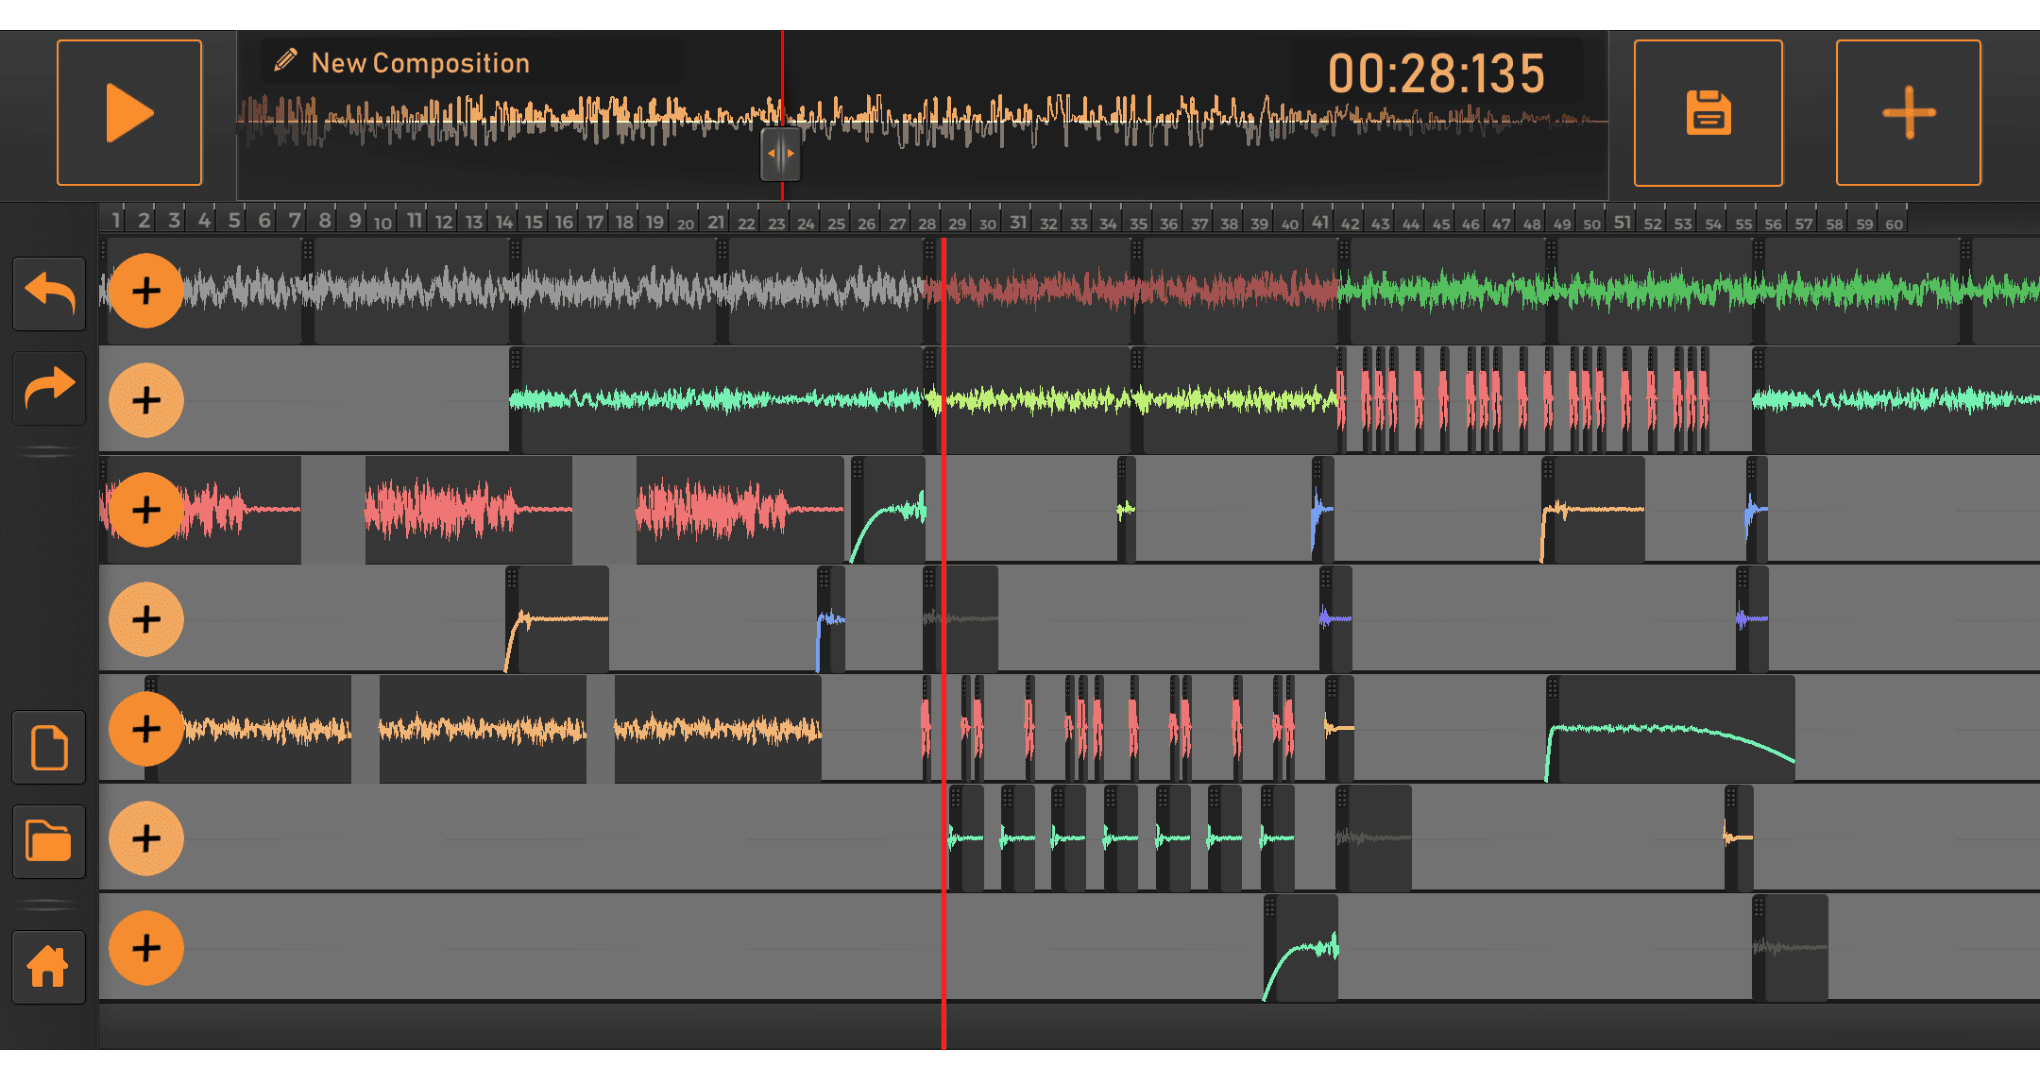
Task: Edit title with pencil icon
Action: [285, 61]
